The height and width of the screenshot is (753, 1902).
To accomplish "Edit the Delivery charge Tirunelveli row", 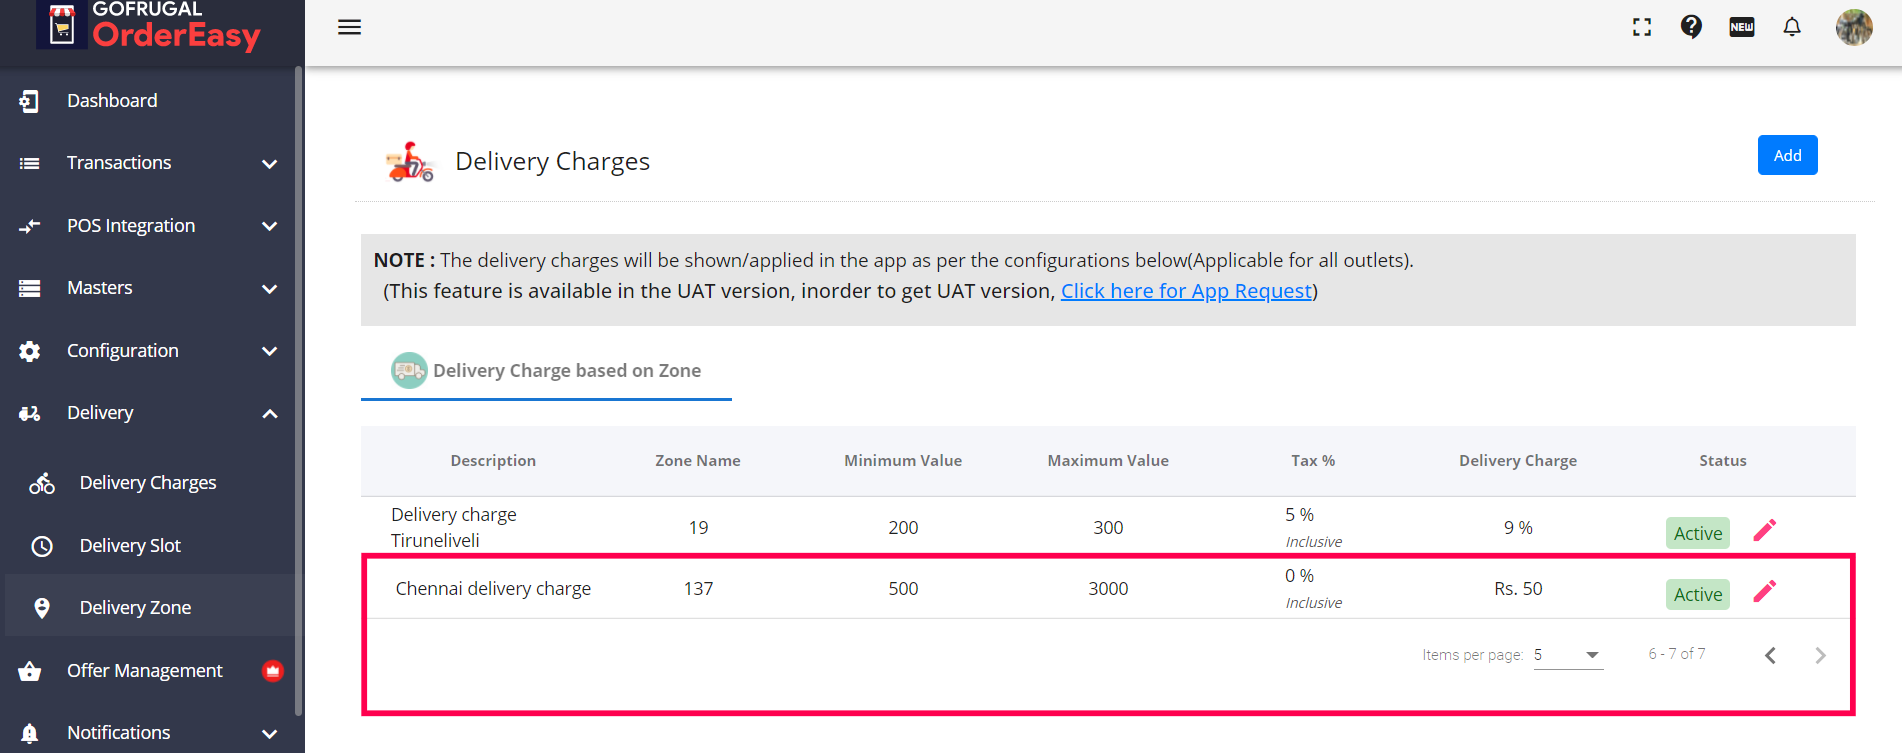I will point(1765,530).
